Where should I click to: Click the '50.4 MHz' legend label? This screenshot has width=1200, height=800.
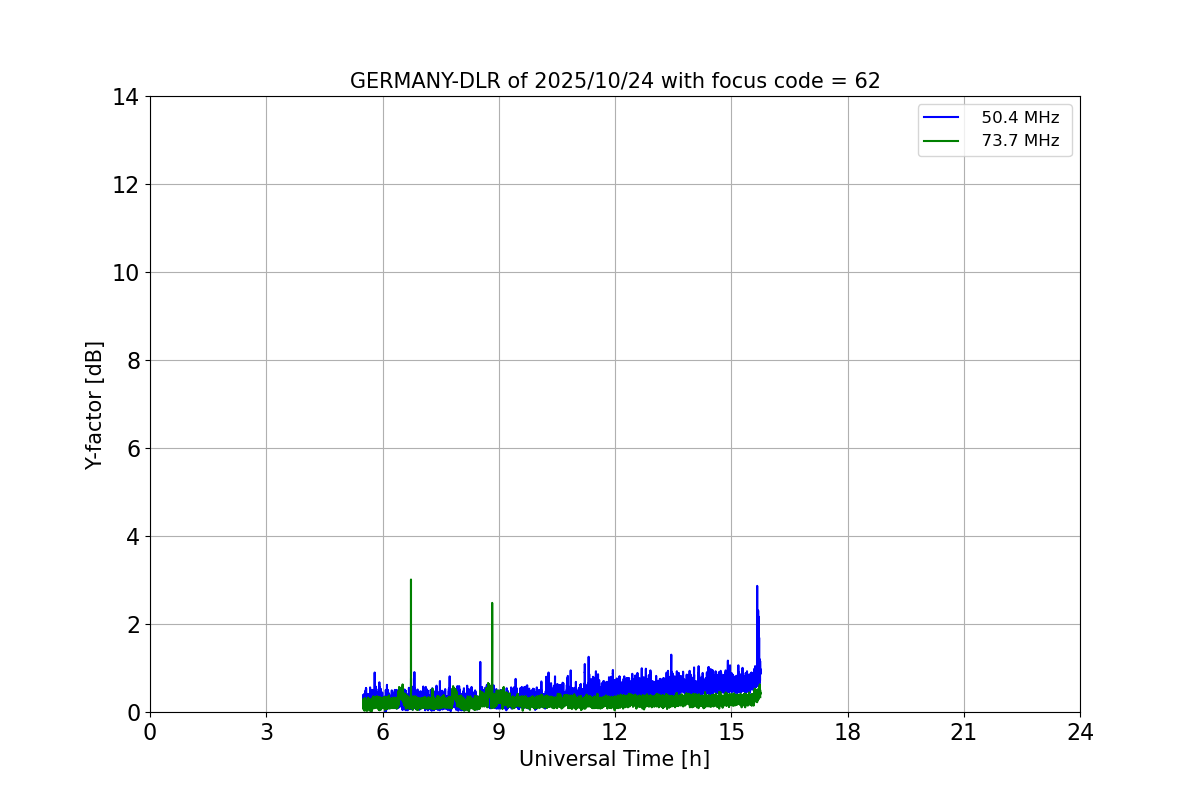pyautogui.click(x=1020, y=118)
